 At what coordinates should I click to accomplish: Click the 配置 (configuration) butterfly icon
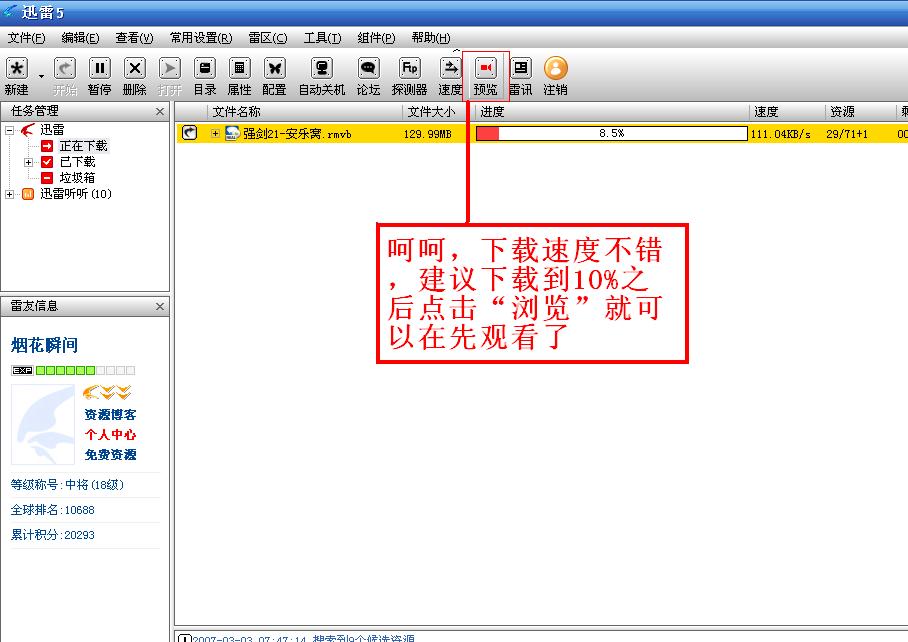[x=274, y=68]
